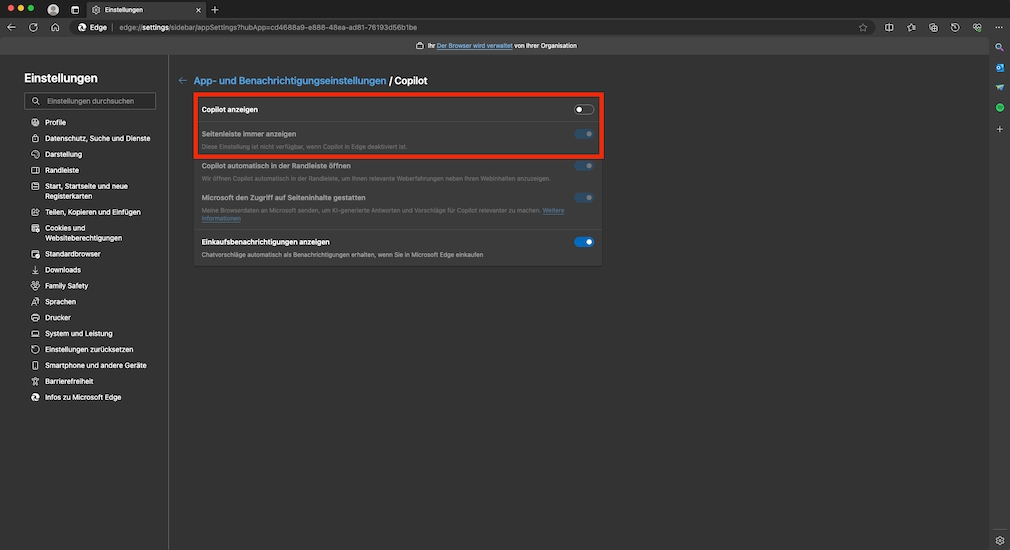Image resolution: width=1010 pixels, height=550 pixels.
Task: Add this page to favorites with star
Action: coord(863,27)
